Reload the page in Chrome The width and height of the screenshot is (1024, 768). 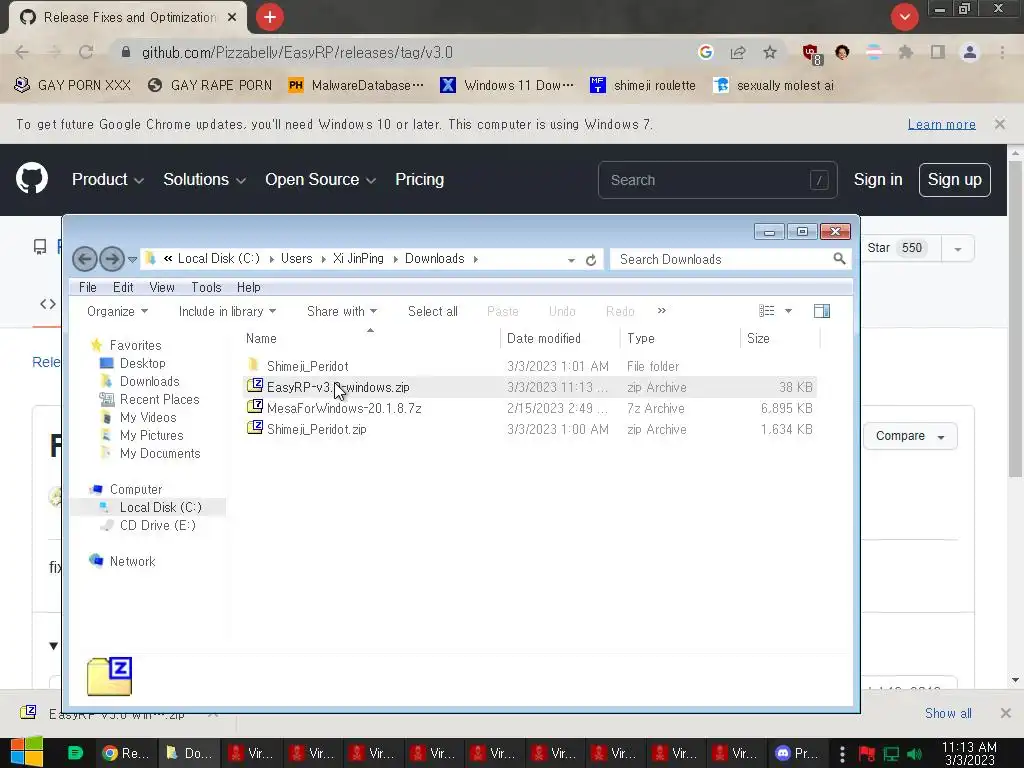click(86, 52)
